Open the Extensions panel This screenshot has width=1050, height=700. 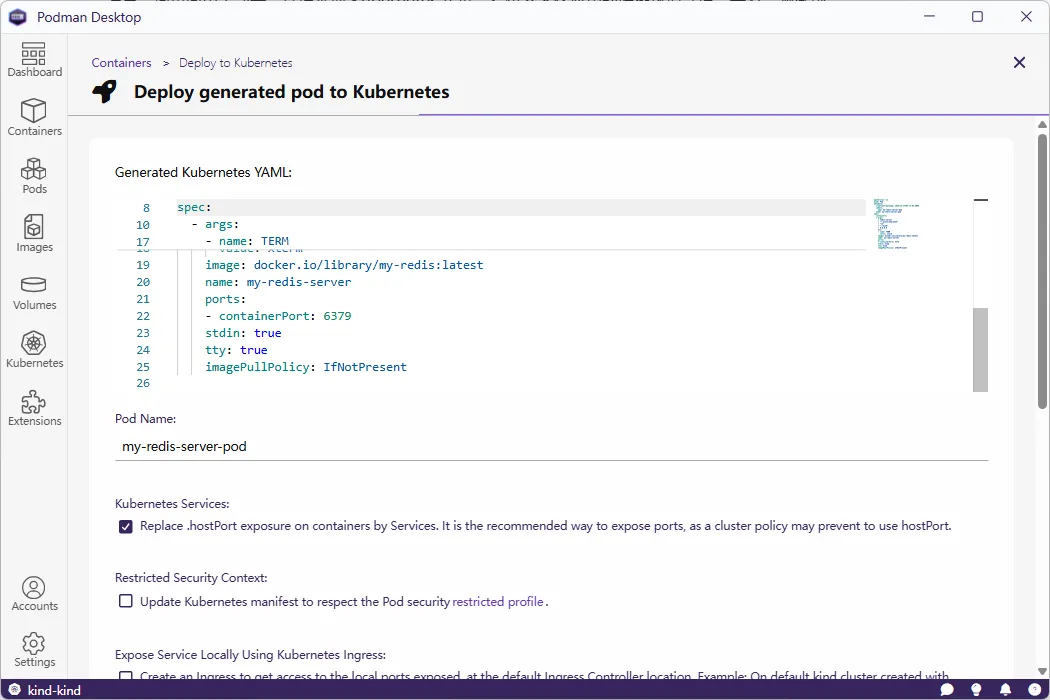coord(34,407)
